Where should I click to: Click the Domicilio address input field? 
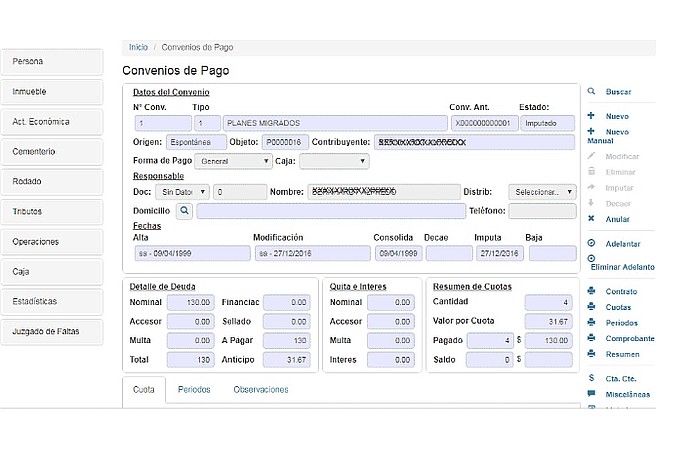331,211
